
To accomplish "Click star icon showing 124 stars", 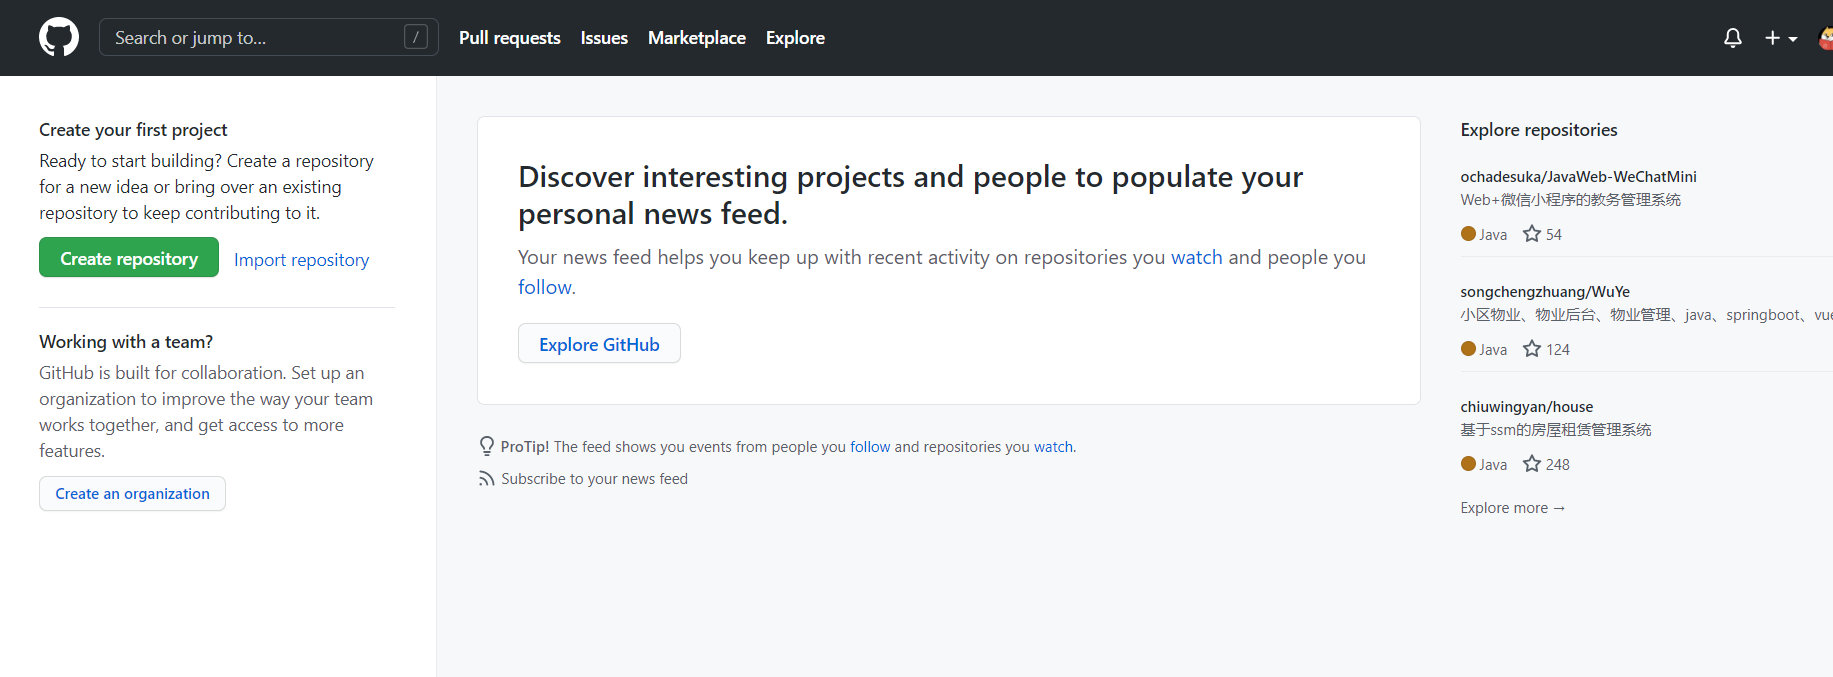I will click(1532, 349).
